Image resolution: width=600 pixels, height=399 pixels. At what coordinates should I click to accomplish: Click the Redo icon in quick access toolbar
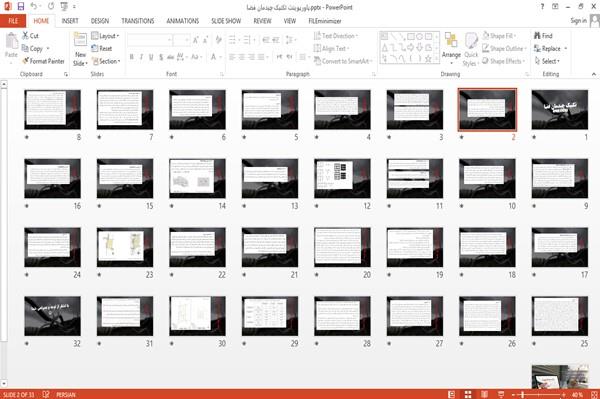pos(51,6)
